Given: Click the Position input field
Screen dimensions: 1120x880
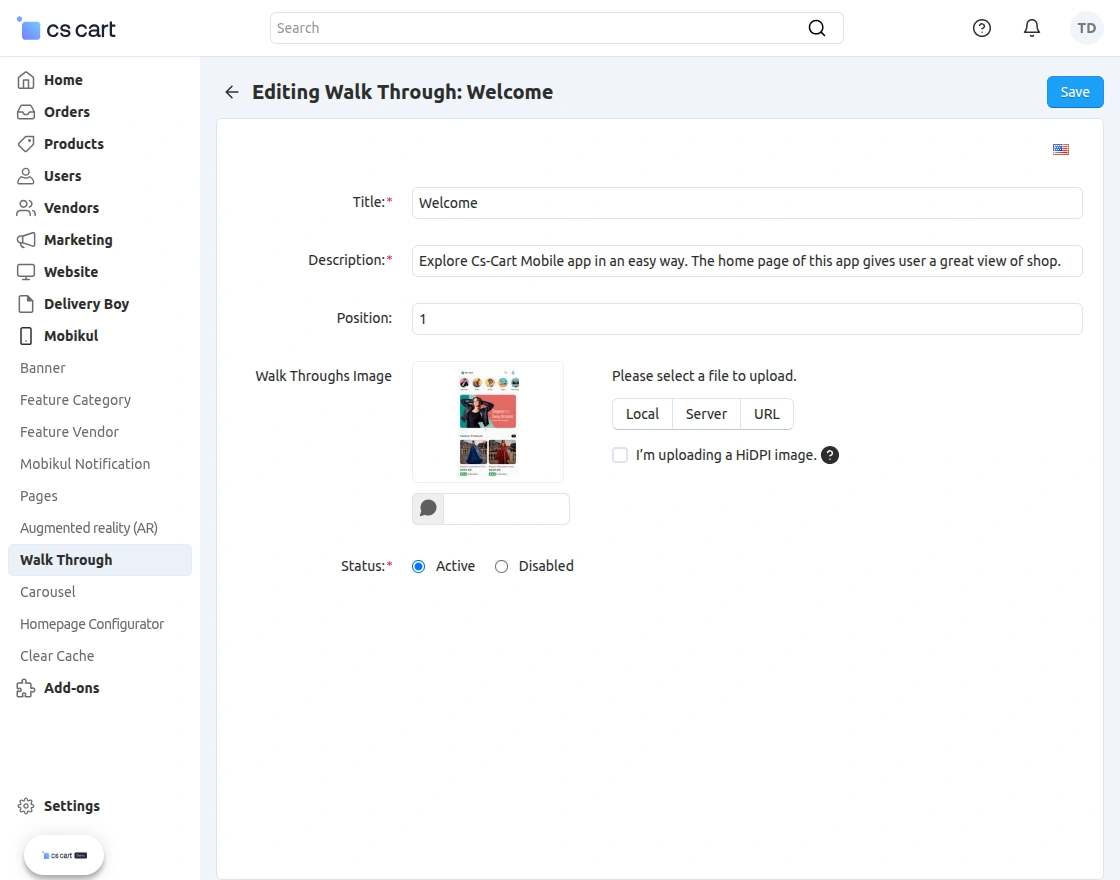Looking at the screenshot, I should tap(747, 319).
